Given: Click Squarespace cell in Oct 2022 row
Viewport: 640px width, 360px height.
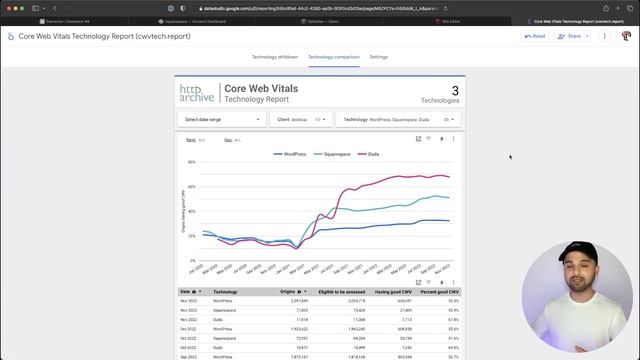Looking at the screenshot, I should point(224,338).
